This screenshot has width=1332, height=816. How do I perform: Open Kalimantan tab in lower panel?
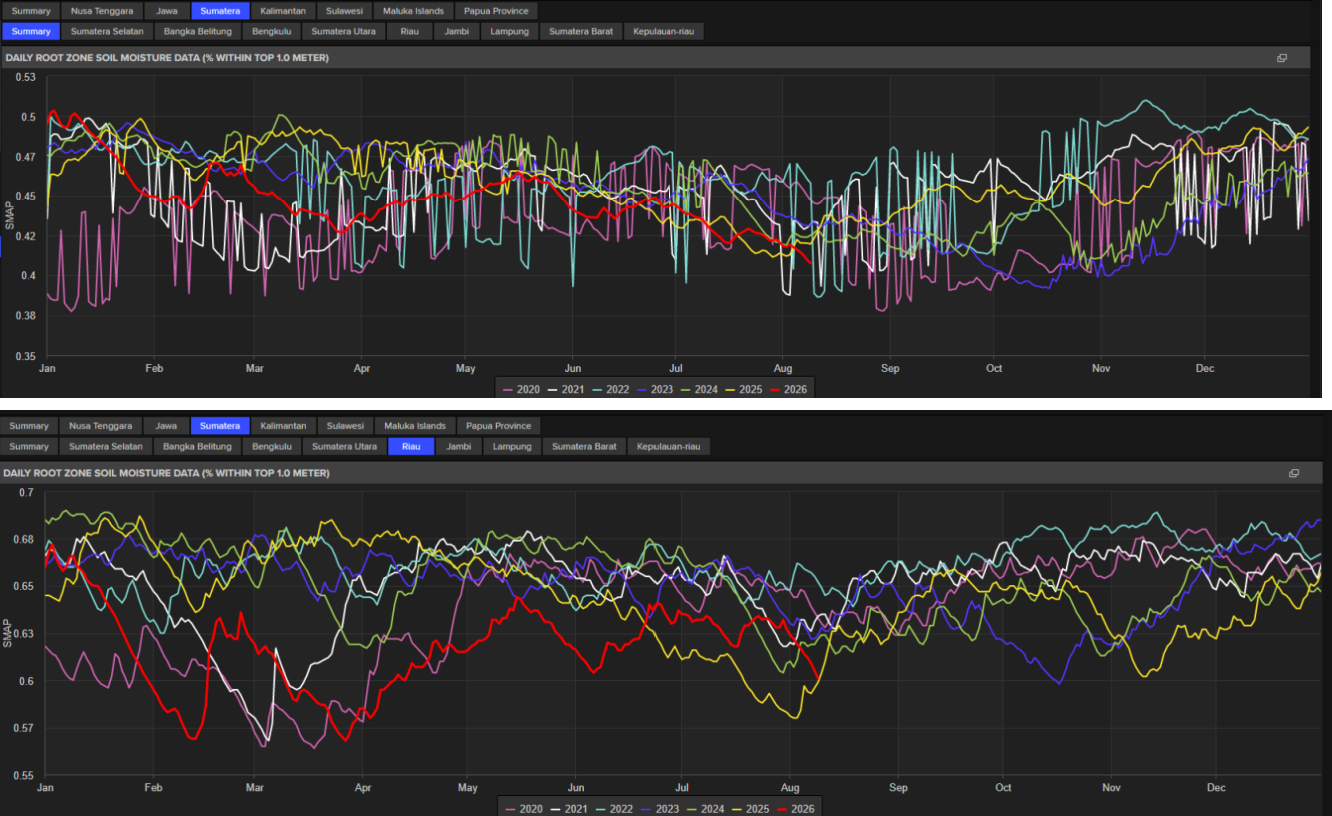tap(285, 426)
